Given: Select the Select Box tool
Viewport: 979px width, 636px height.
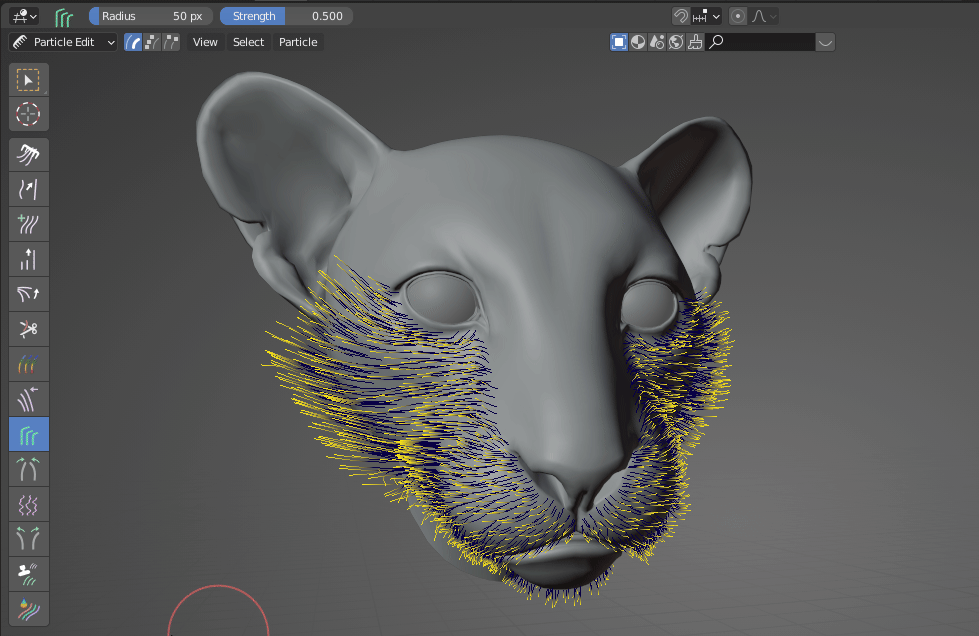Looking at the screenshot, I should point(29,80).
